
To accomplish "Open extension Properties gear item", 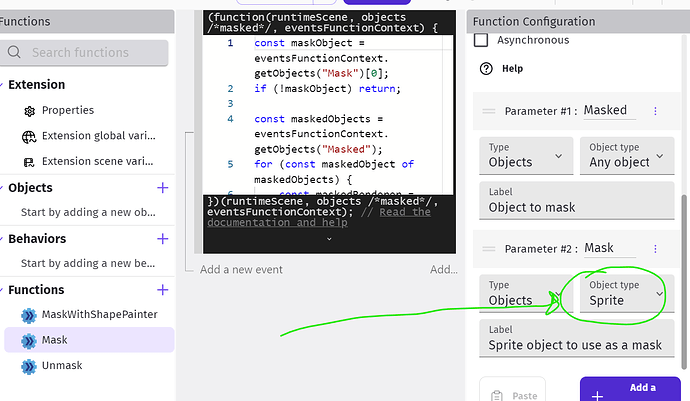I will (x=30, y=110).
